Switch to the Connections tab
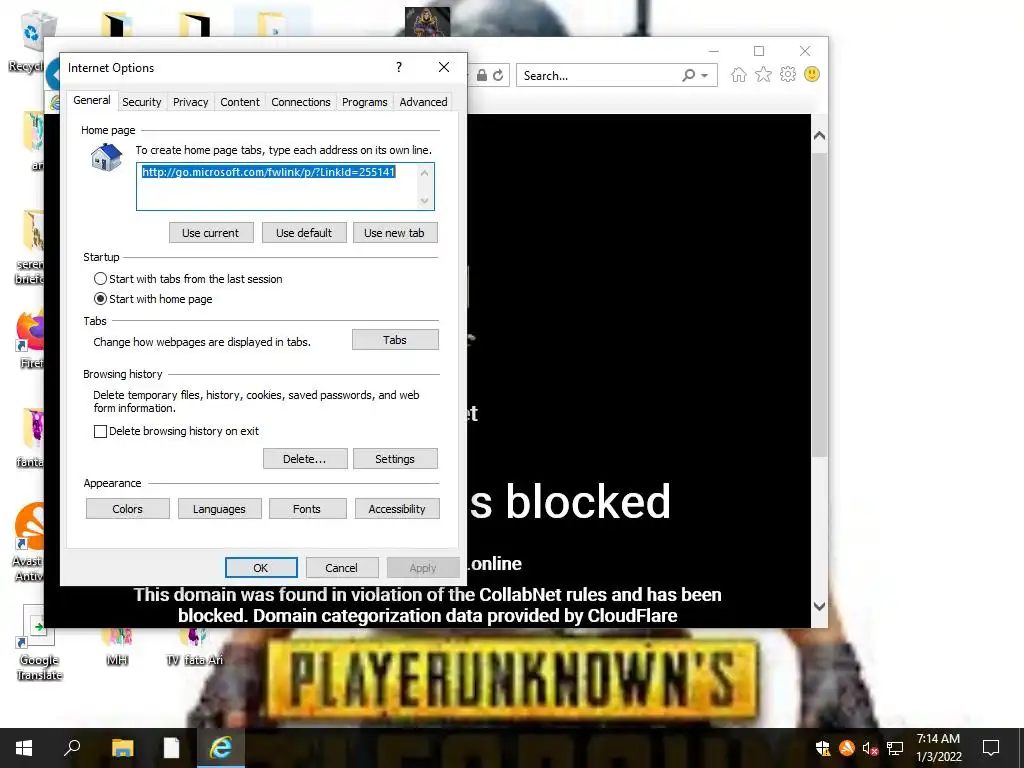Viewport: 1024px width, 768px height. pos(300,102)
